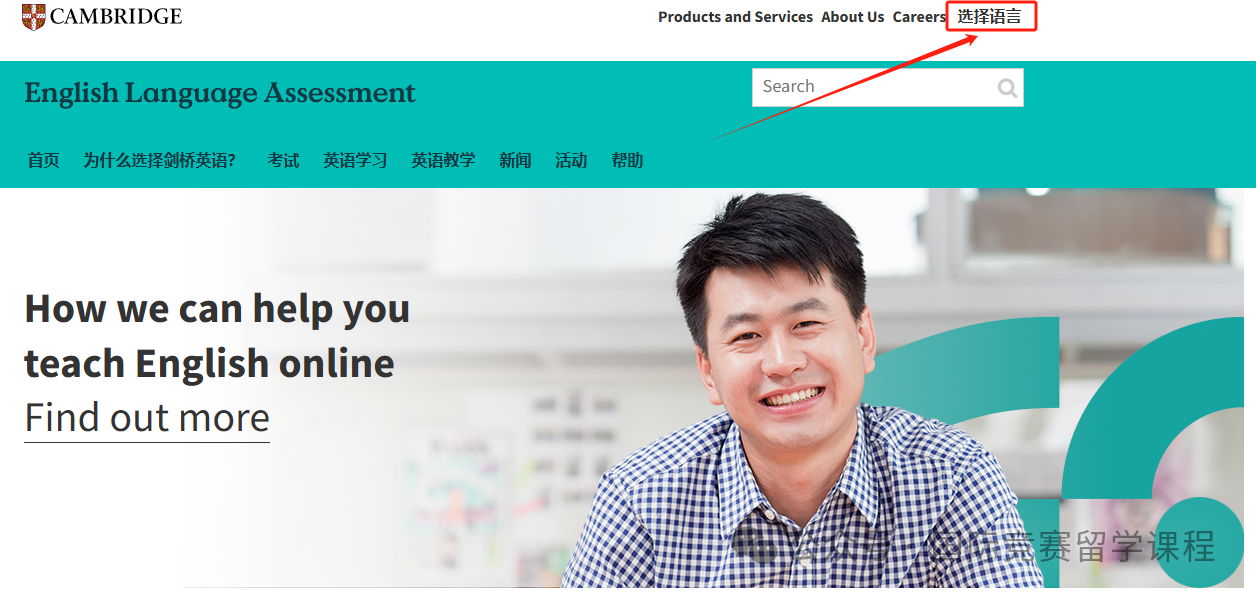
Task: Go to 首页 in the navigation bar
Action: coord(43,160)
